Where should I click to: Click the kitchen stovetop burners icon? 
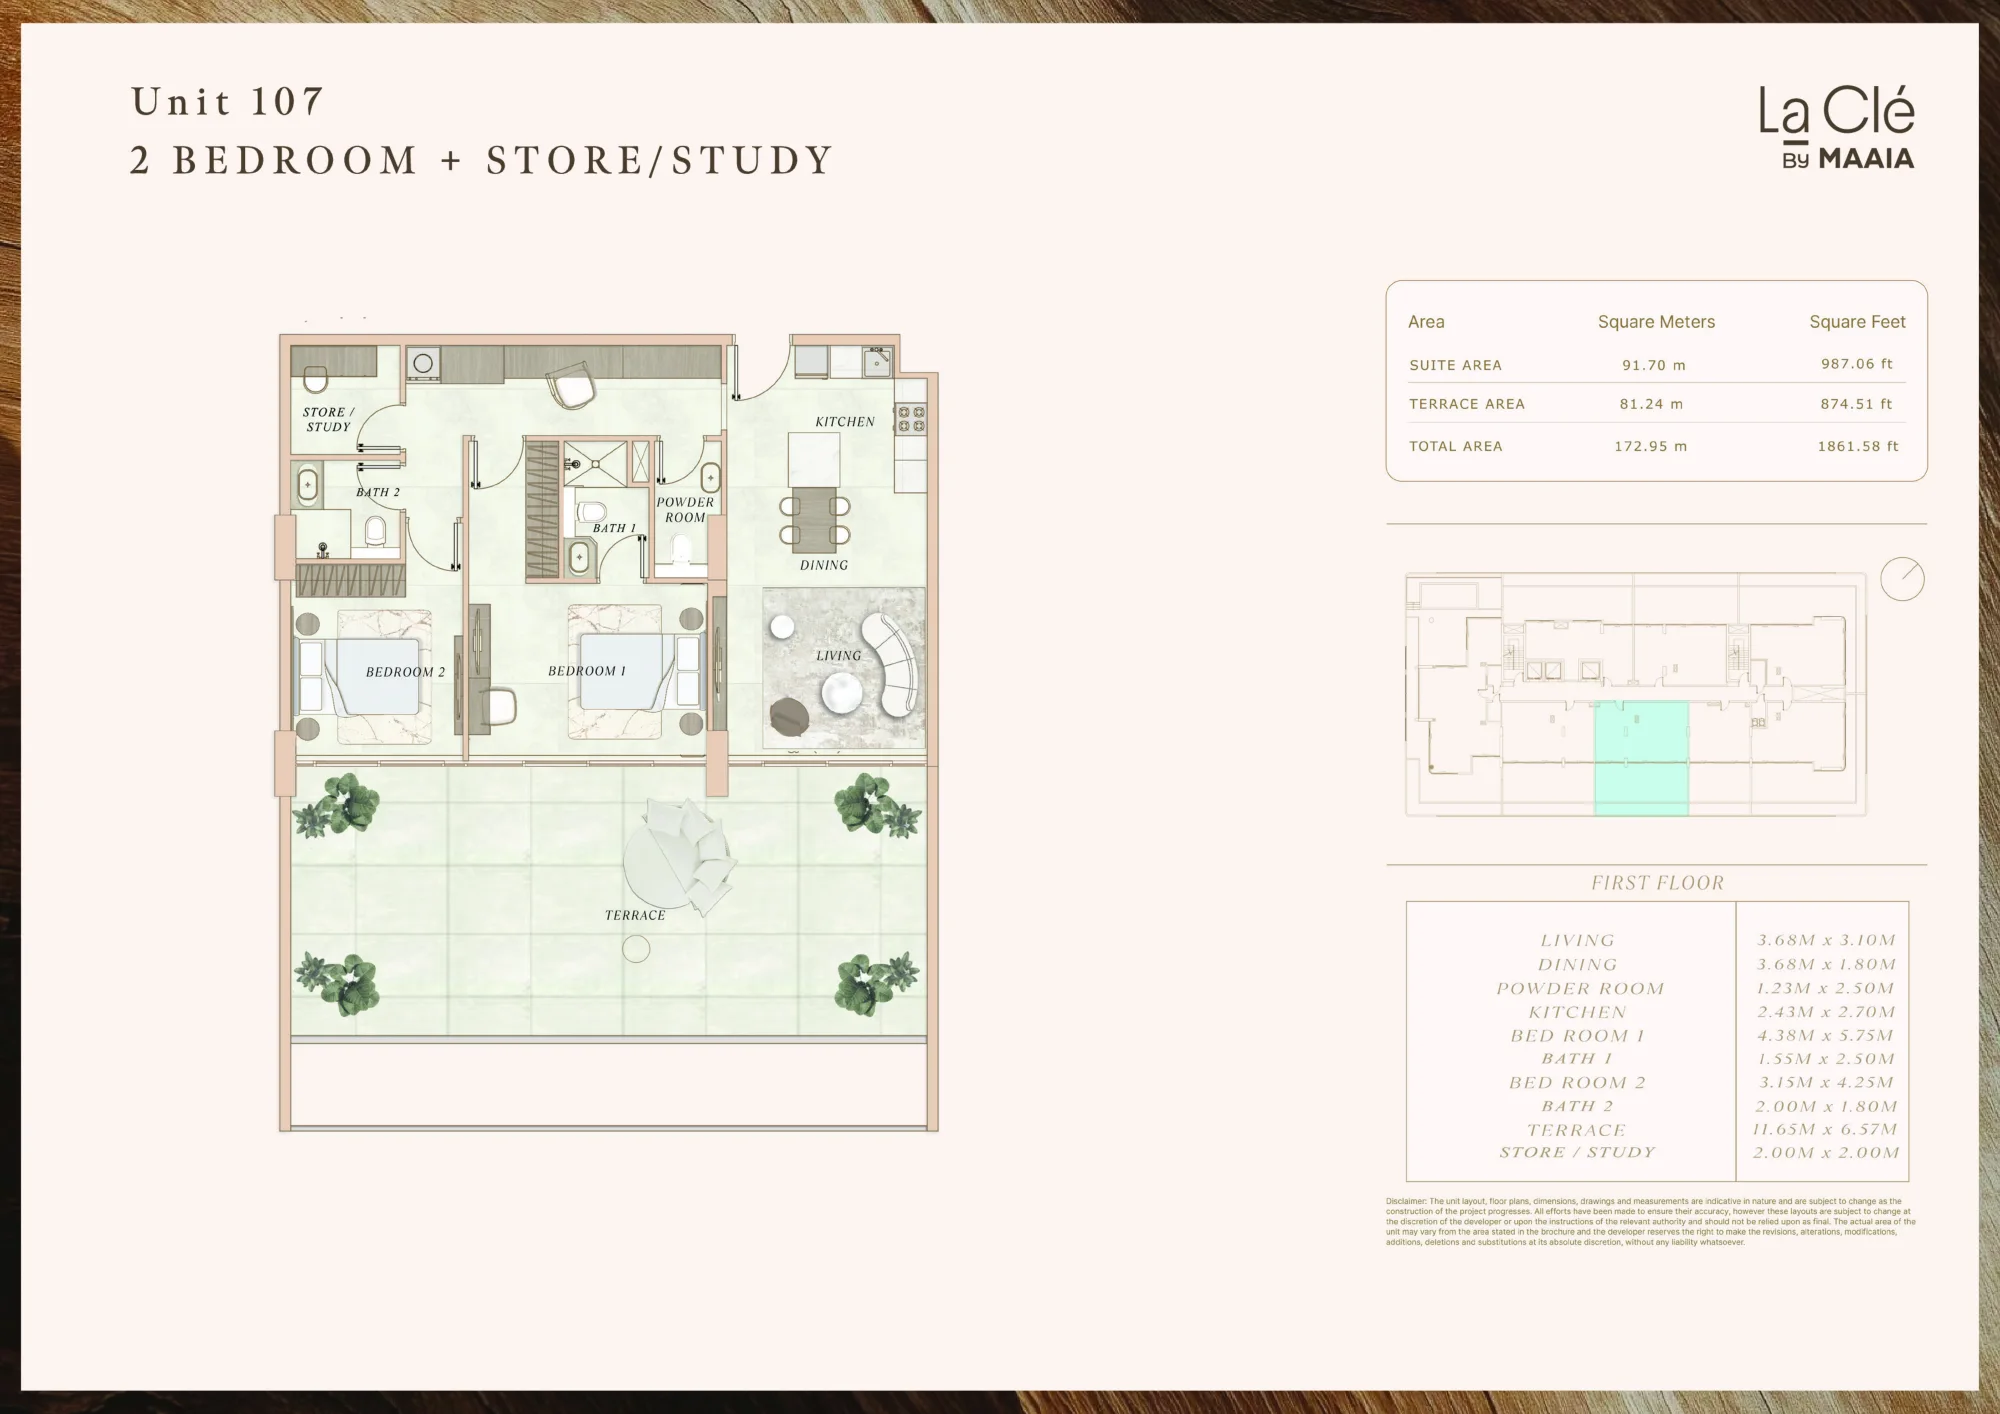(x=910, y=418)
